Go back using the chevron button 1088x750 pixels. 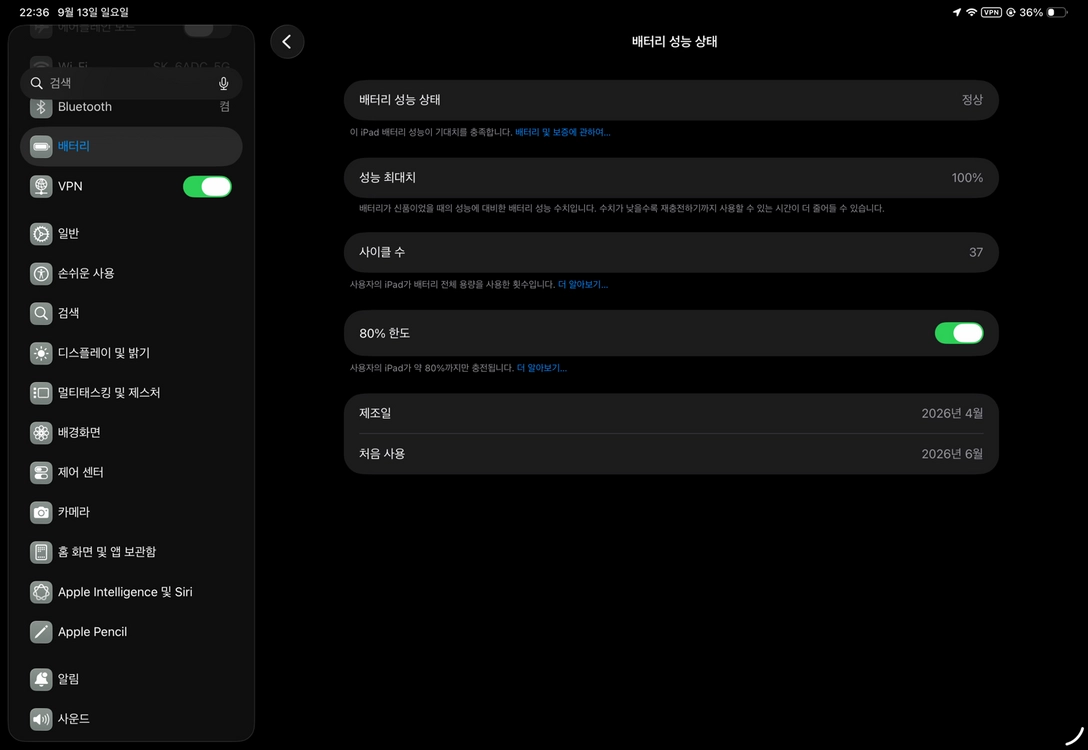pos(287,42)
